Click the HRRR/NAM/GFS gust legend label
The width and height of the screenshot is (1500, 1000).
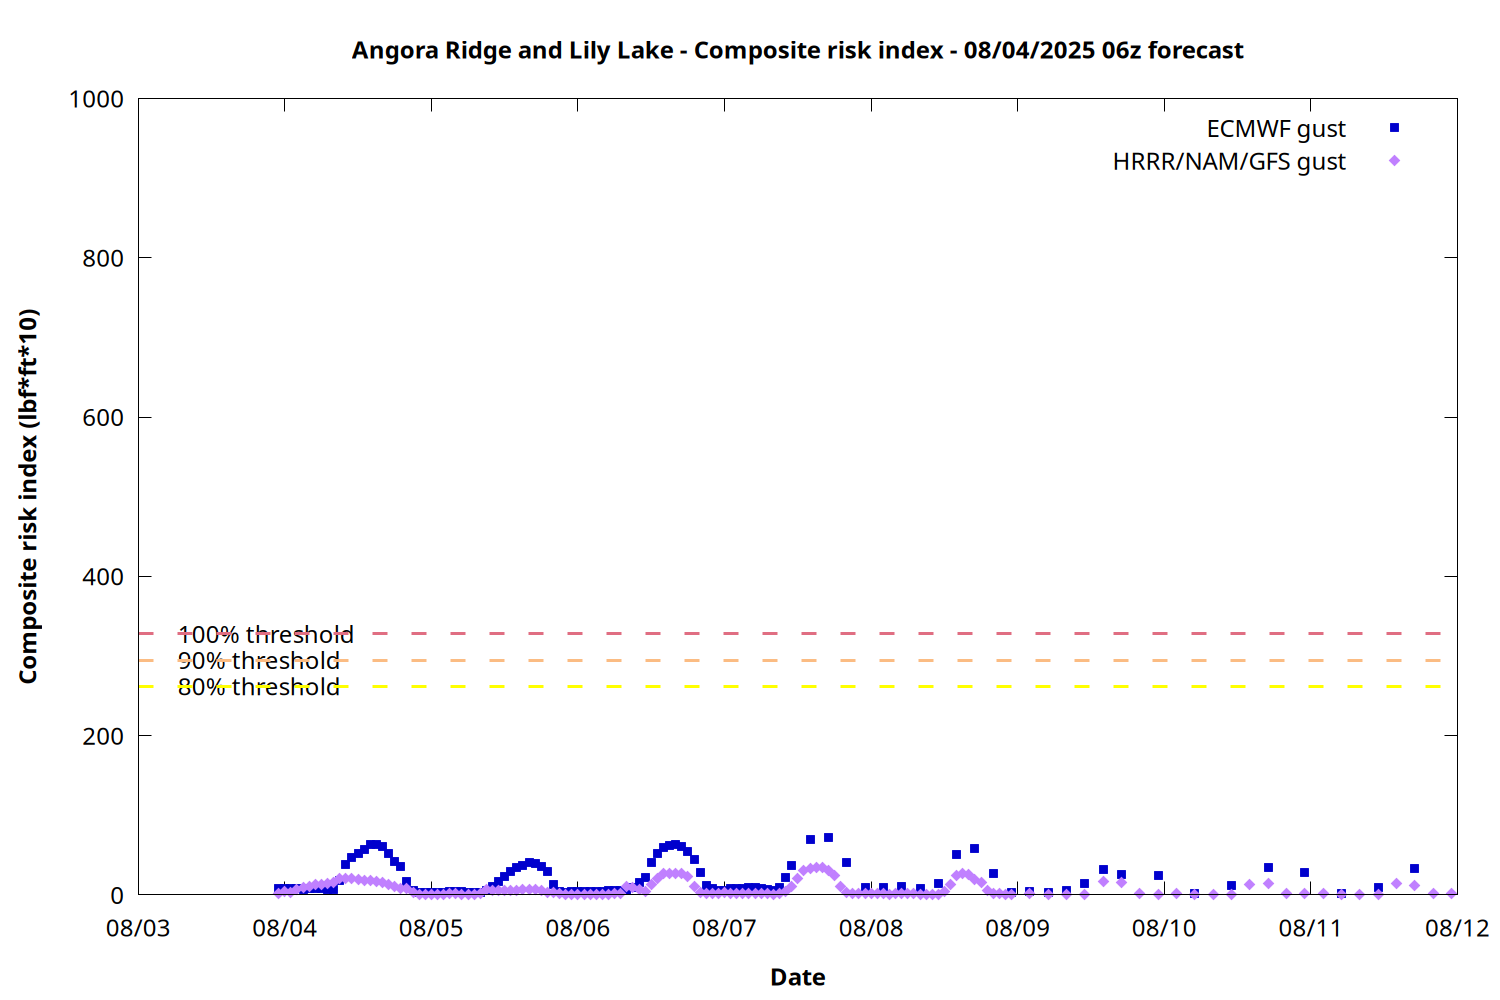click(1229, 162)
